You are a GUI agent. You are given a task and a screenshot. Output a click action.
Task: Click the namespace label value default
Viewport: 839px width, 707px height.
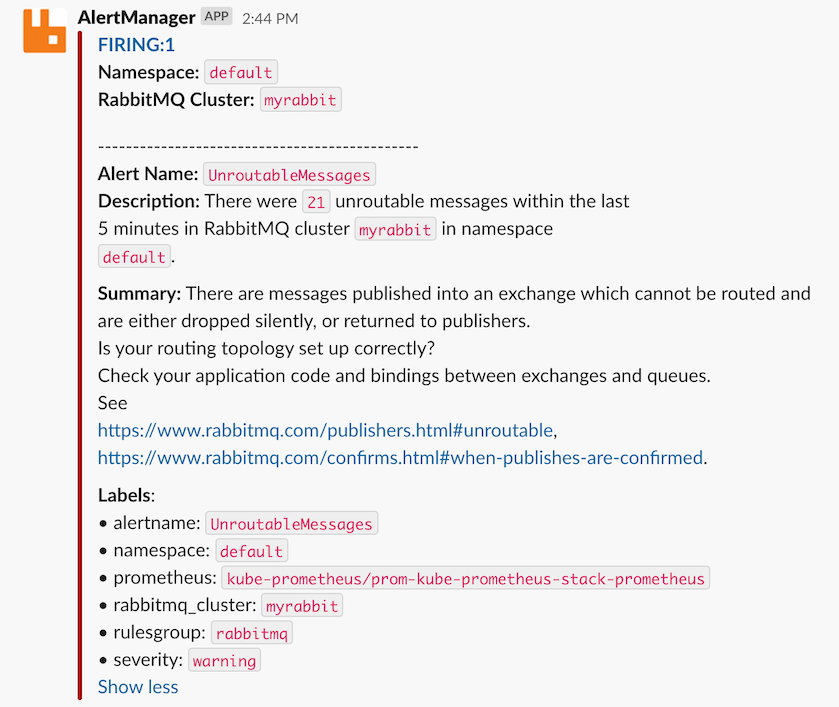click(252, 551)
